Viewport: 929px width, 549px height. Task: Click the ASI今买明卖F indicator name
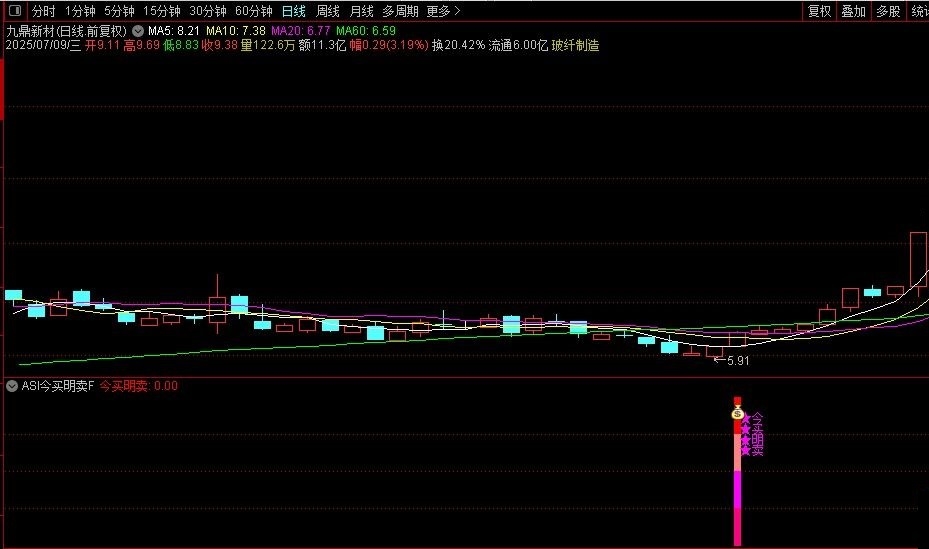pos(57,386)
